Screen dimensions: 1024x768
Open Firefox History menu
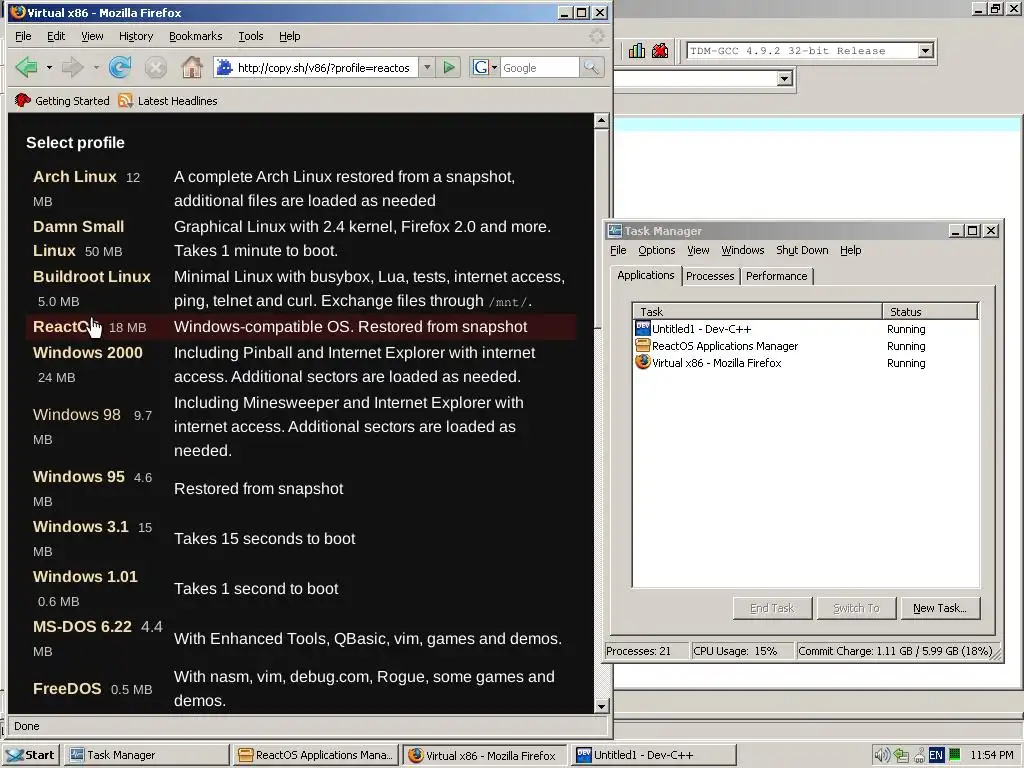pos(136,36)
